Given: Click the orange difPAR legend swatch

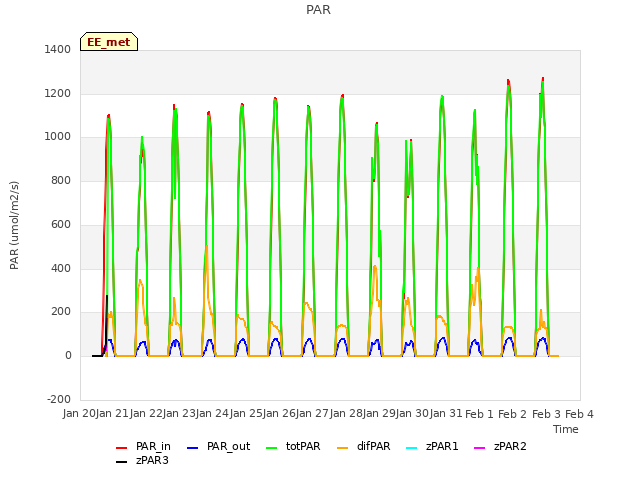Looking at the screenshot, I should pos(343,448).
